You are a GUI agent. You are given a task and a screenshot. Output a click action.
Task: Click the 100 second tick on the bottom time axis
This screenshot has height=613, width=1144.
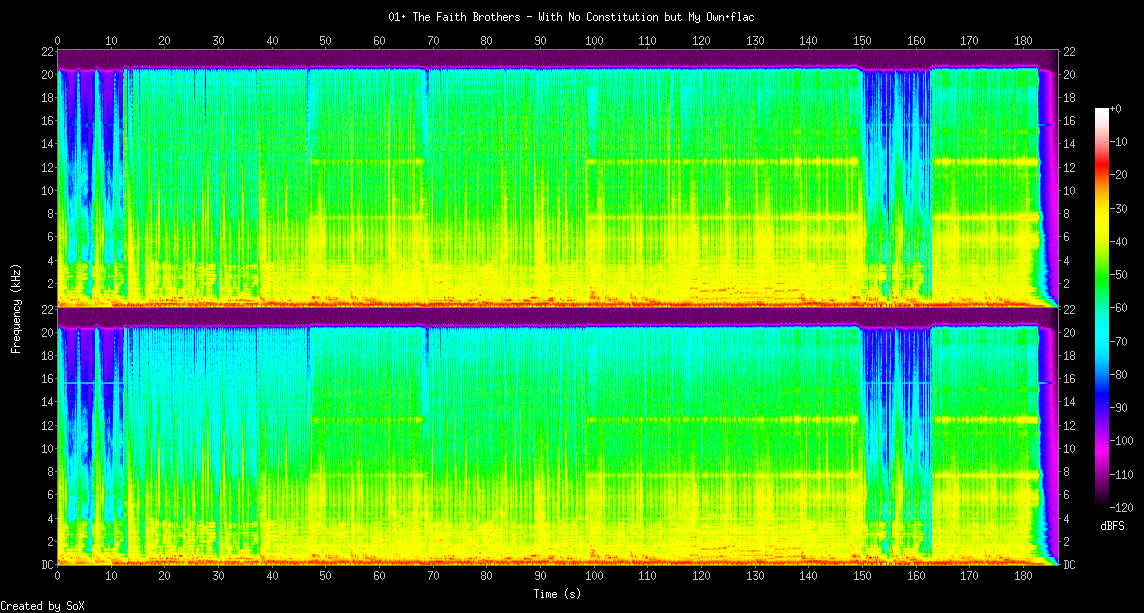(x=594, y=577)
